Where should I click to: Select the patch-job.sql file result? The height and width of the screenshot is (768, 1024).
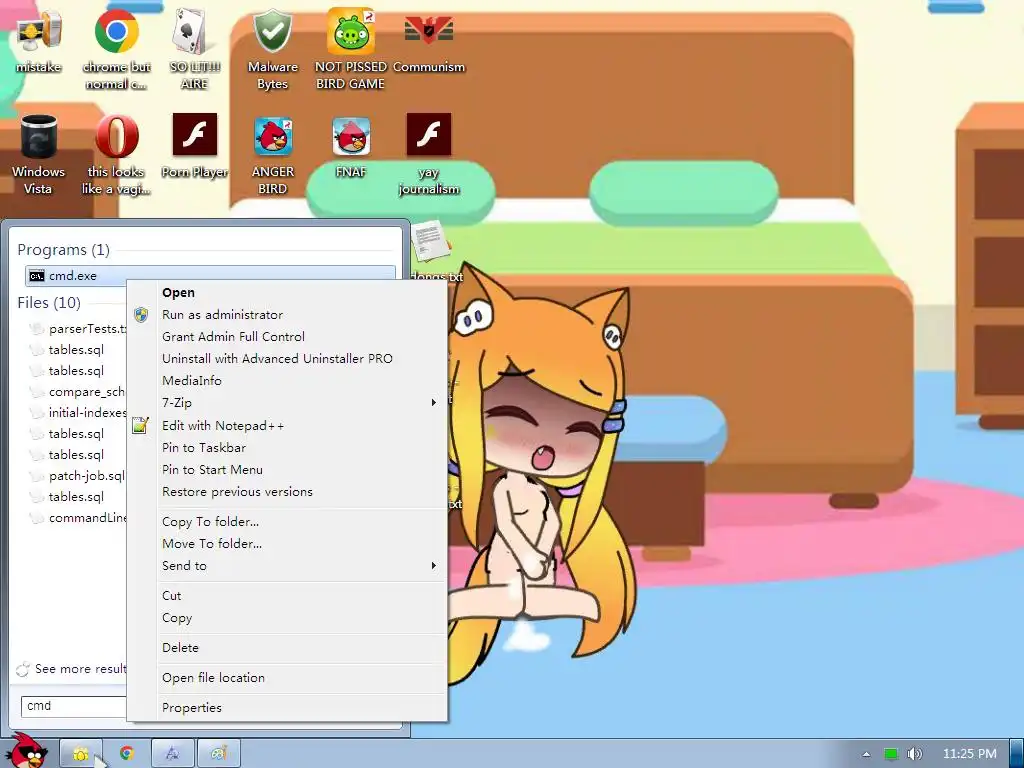(78, 476)
